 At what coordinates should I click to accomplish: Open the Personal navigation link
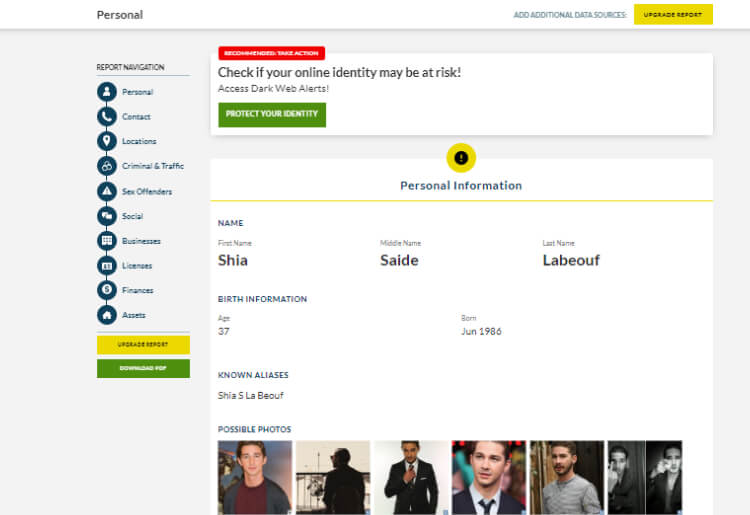click(137, 92)
